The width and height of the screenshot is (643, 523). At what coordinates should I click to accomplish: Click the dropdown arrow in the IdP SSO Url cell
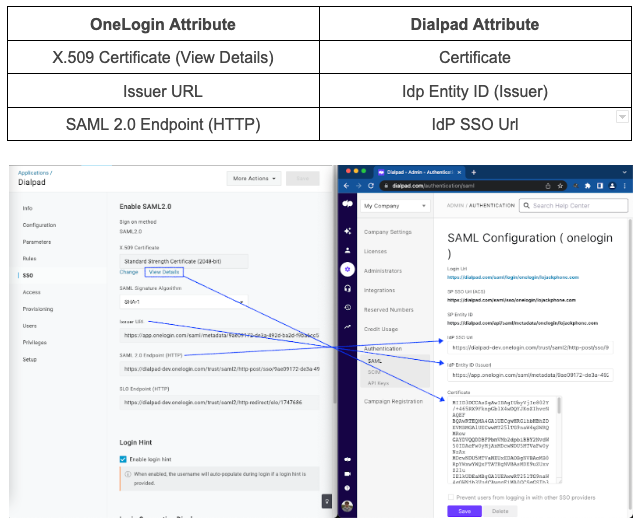coord(622,116)
